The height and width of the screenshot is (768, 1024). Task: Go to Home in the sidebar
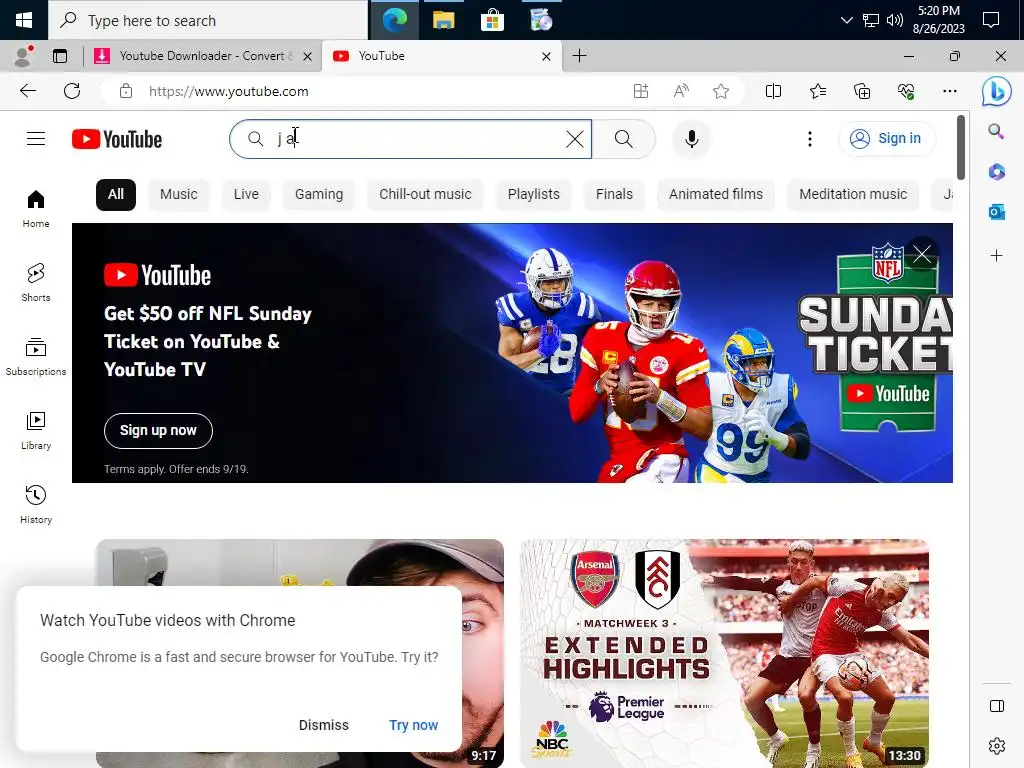coord(36,208)
